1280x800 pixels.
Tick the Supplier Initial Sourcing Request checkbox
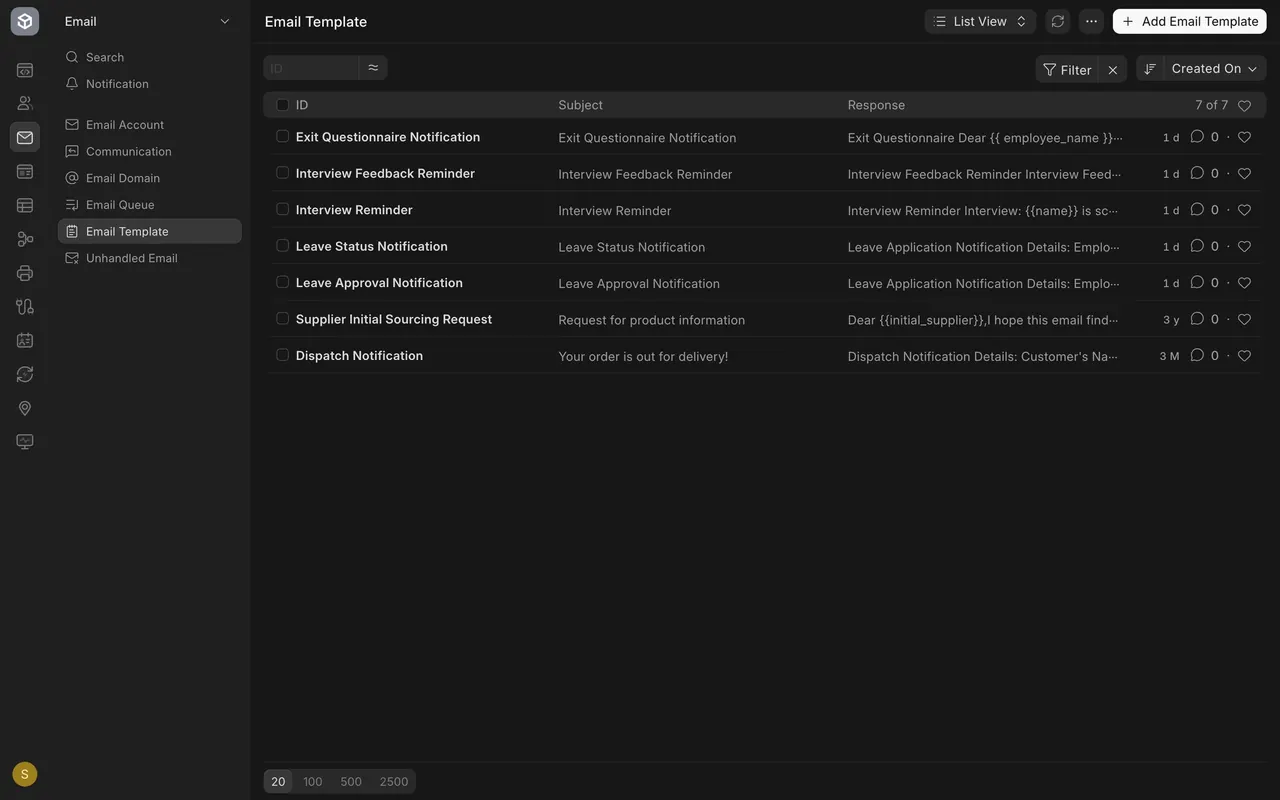coord(282,319)
